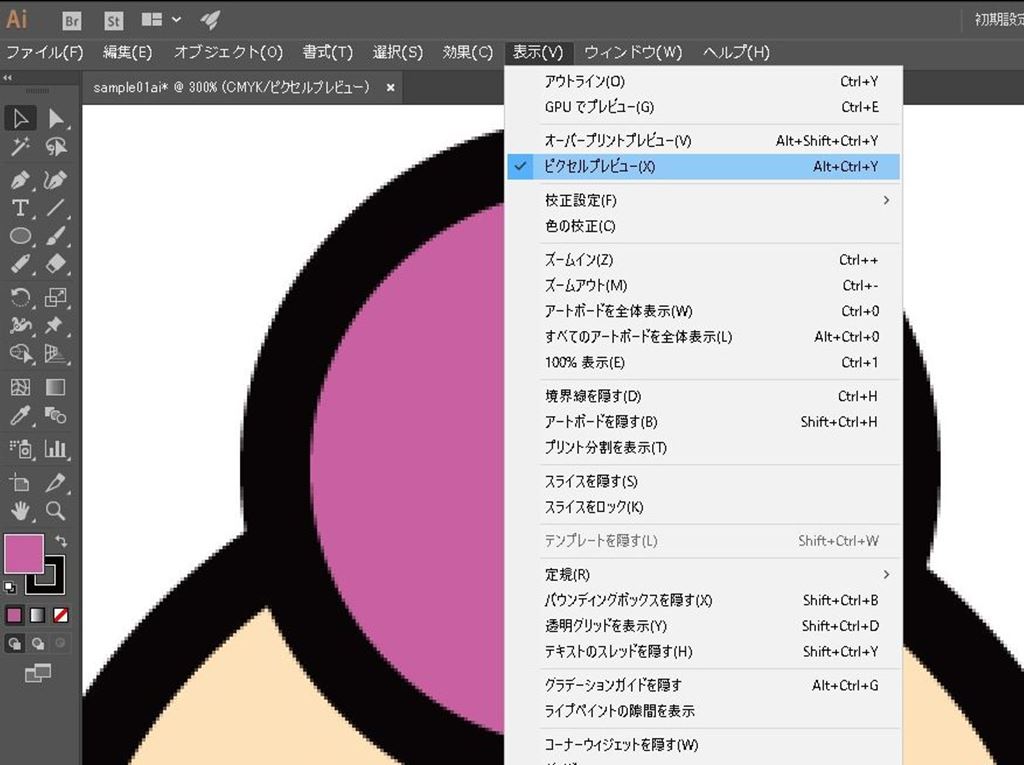Activate the Eyedropper tool
The image size is (1024, 765).
click(x=20, y=414)
